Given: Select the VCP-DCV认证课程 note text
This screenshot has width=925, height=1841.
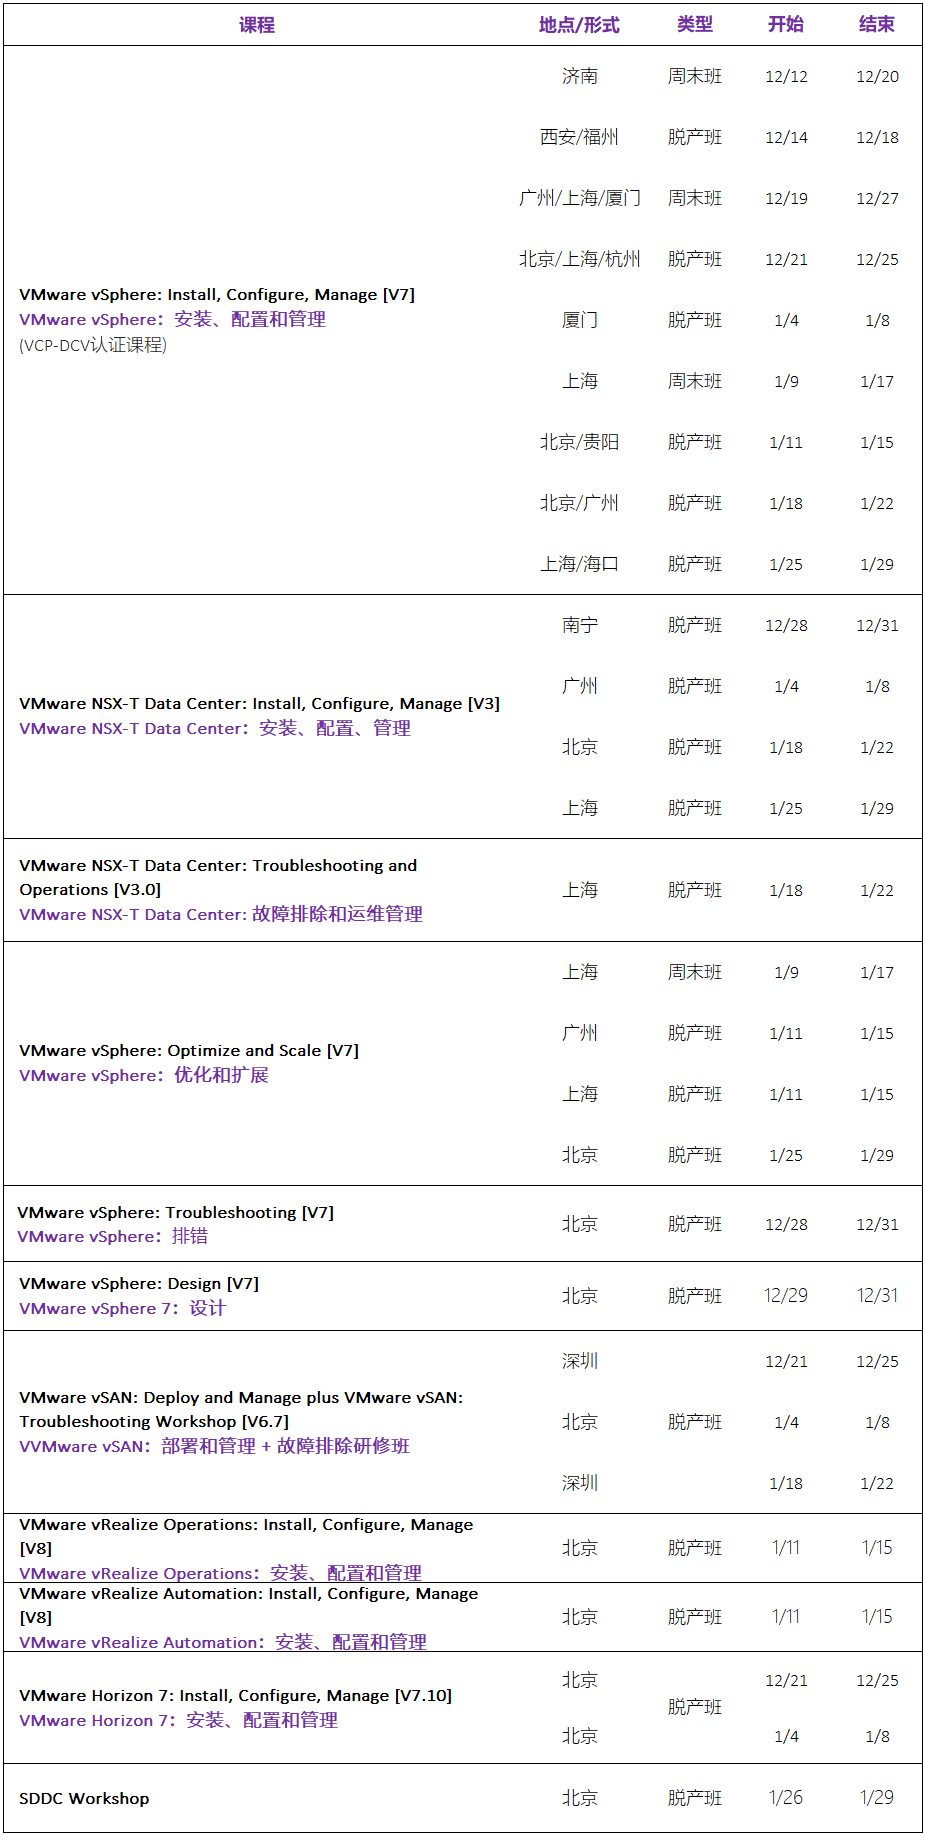Looking at the screenshot, I should pos(93,345).
